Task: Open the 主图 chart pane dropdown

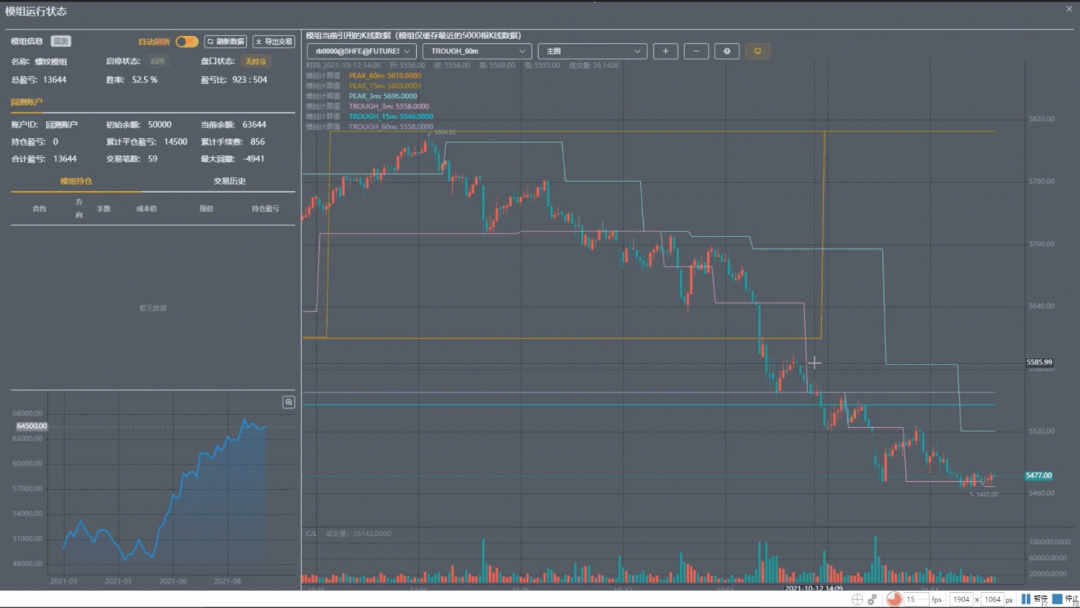Action: [x=592, y=51]
